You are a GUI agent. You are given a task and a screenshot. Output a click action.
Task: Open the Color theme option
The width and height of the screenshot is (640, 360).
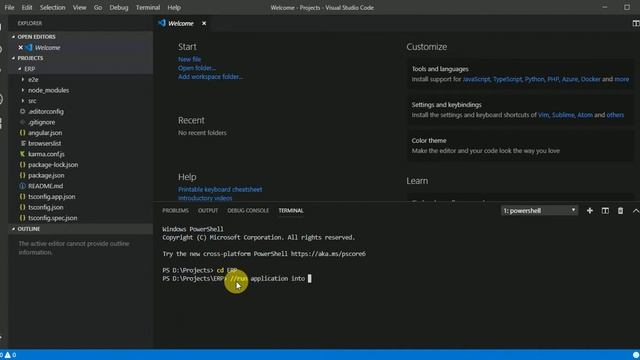[x=520, y=145]
